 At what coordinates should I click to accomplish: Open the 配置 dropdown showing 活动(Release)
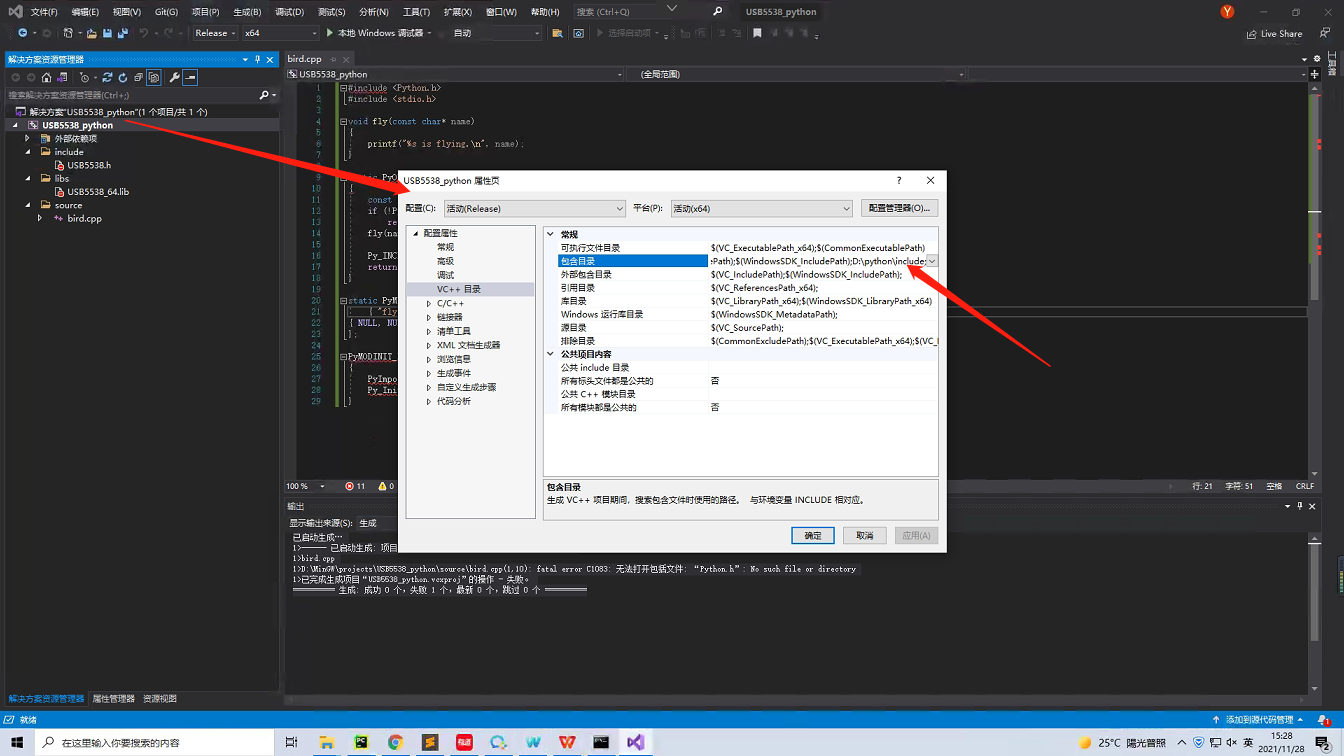[x=535, y=207]
